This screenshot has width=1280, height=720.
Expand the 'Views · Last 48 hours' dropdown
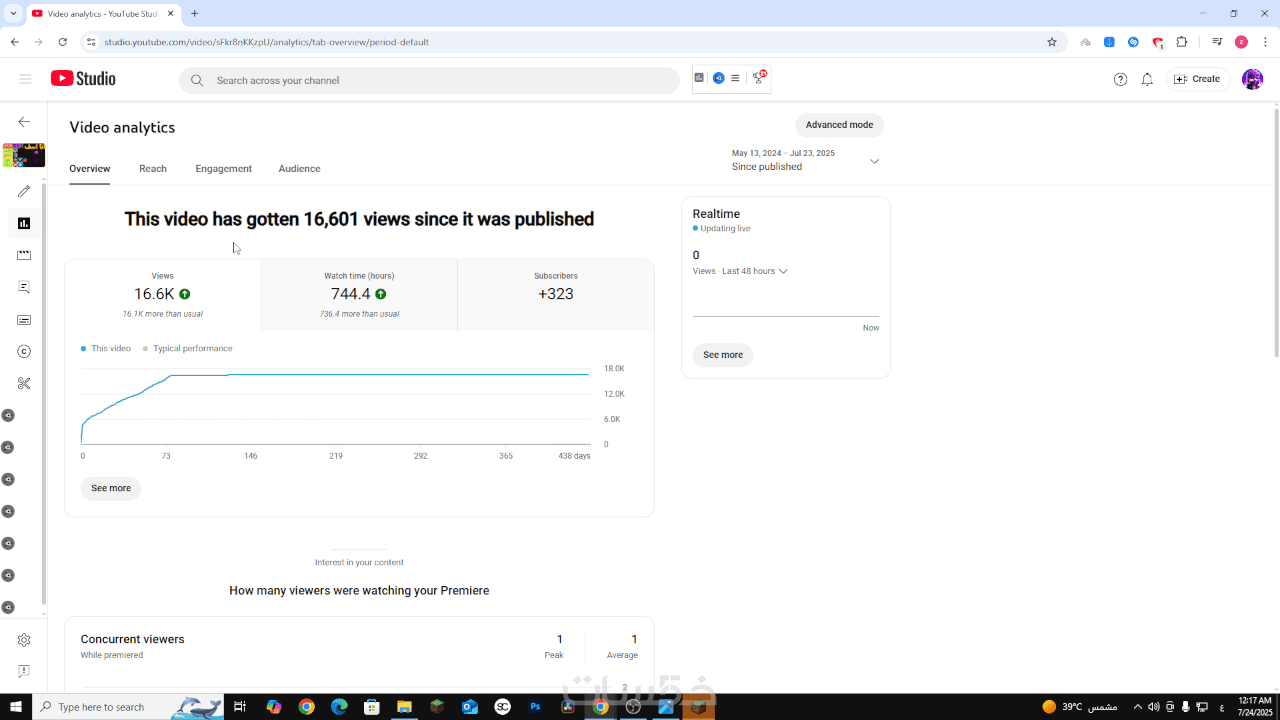(x=740, y=271)
